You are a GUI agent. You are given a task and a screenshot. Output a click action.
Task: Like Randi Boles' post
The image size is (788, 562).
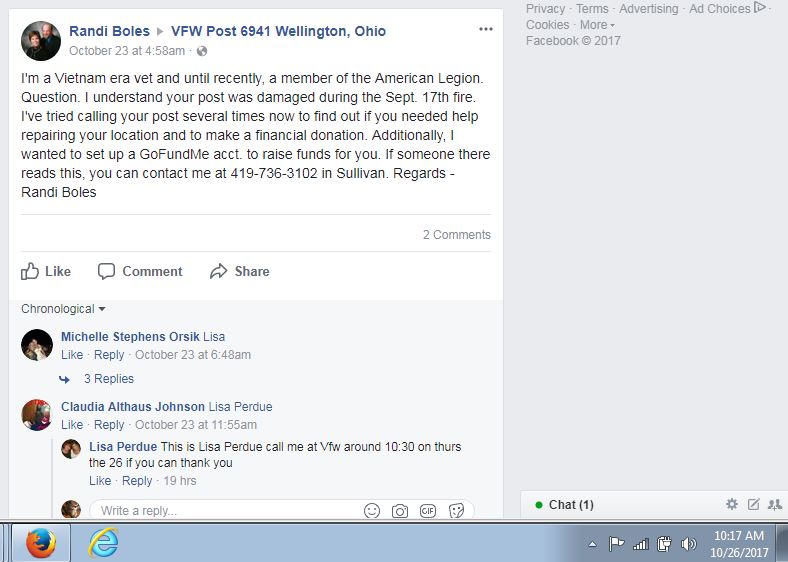[46, 271]
